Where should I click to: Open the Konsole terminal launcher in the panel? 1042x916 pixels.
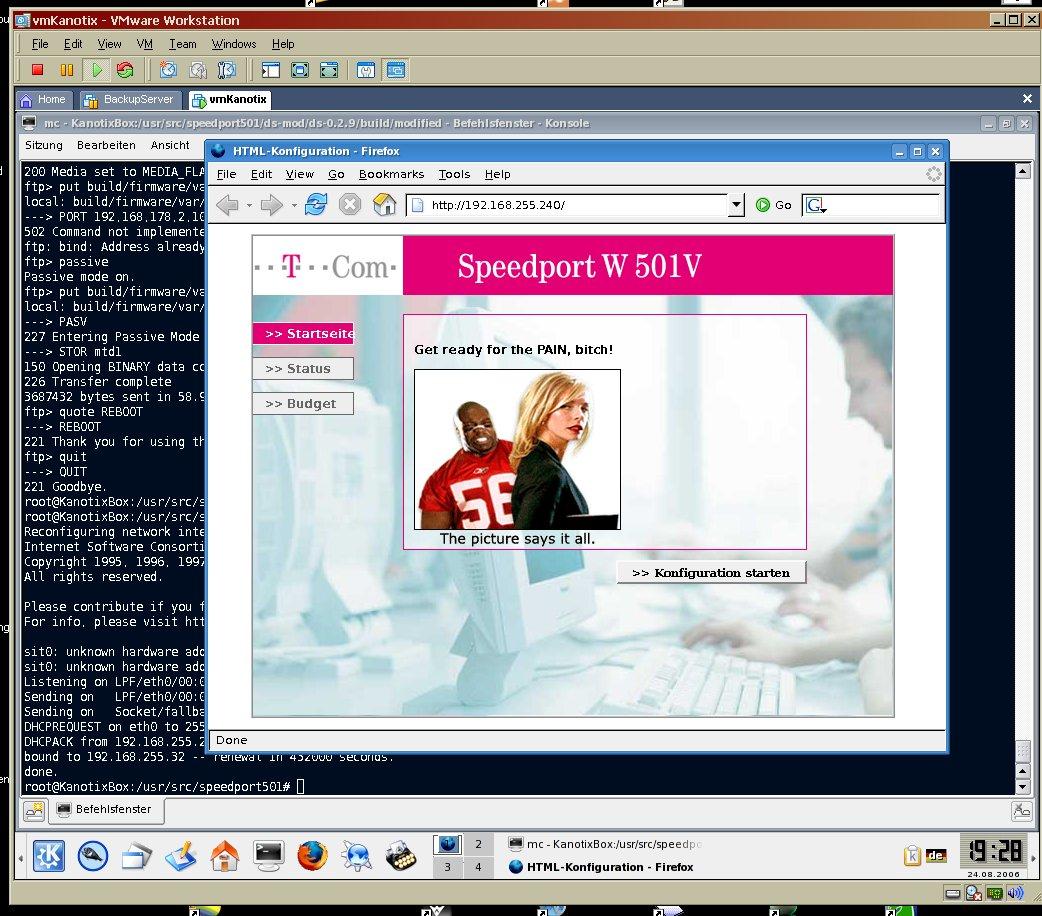[269, 855]
